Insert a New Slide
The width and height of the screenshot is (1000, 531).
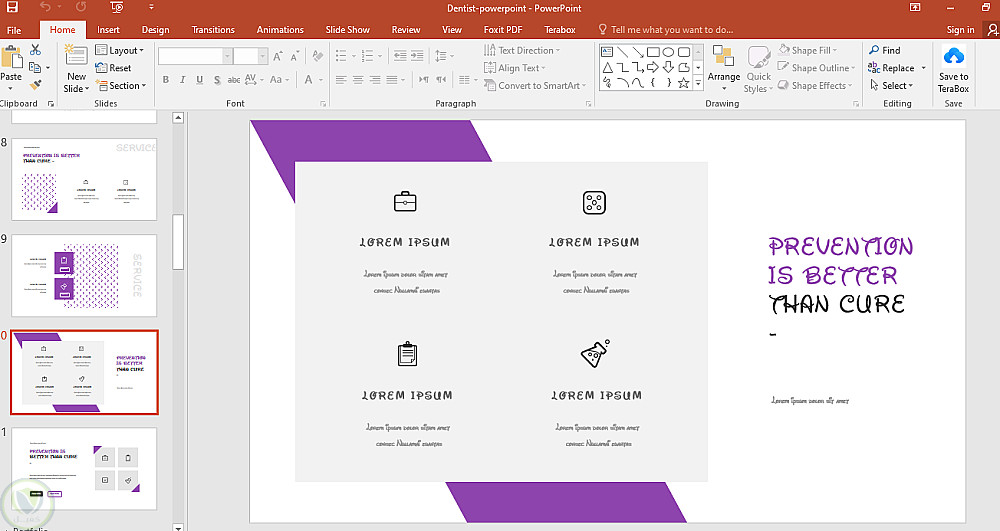tap(76, 68)
